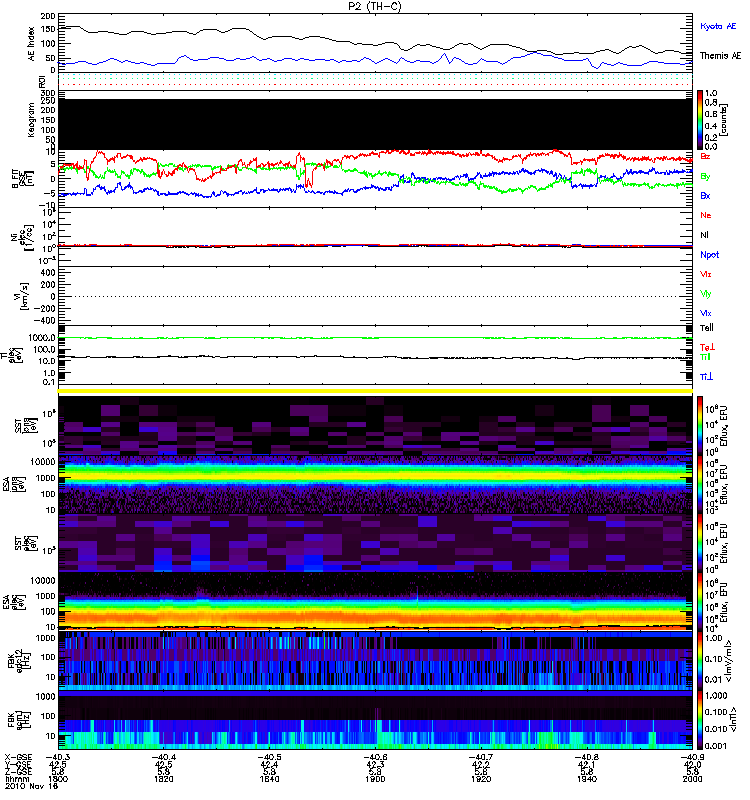Screen dimensions: 750x800
Task: Click the ESA electron energy spectrogram panel
Action: 375,601
